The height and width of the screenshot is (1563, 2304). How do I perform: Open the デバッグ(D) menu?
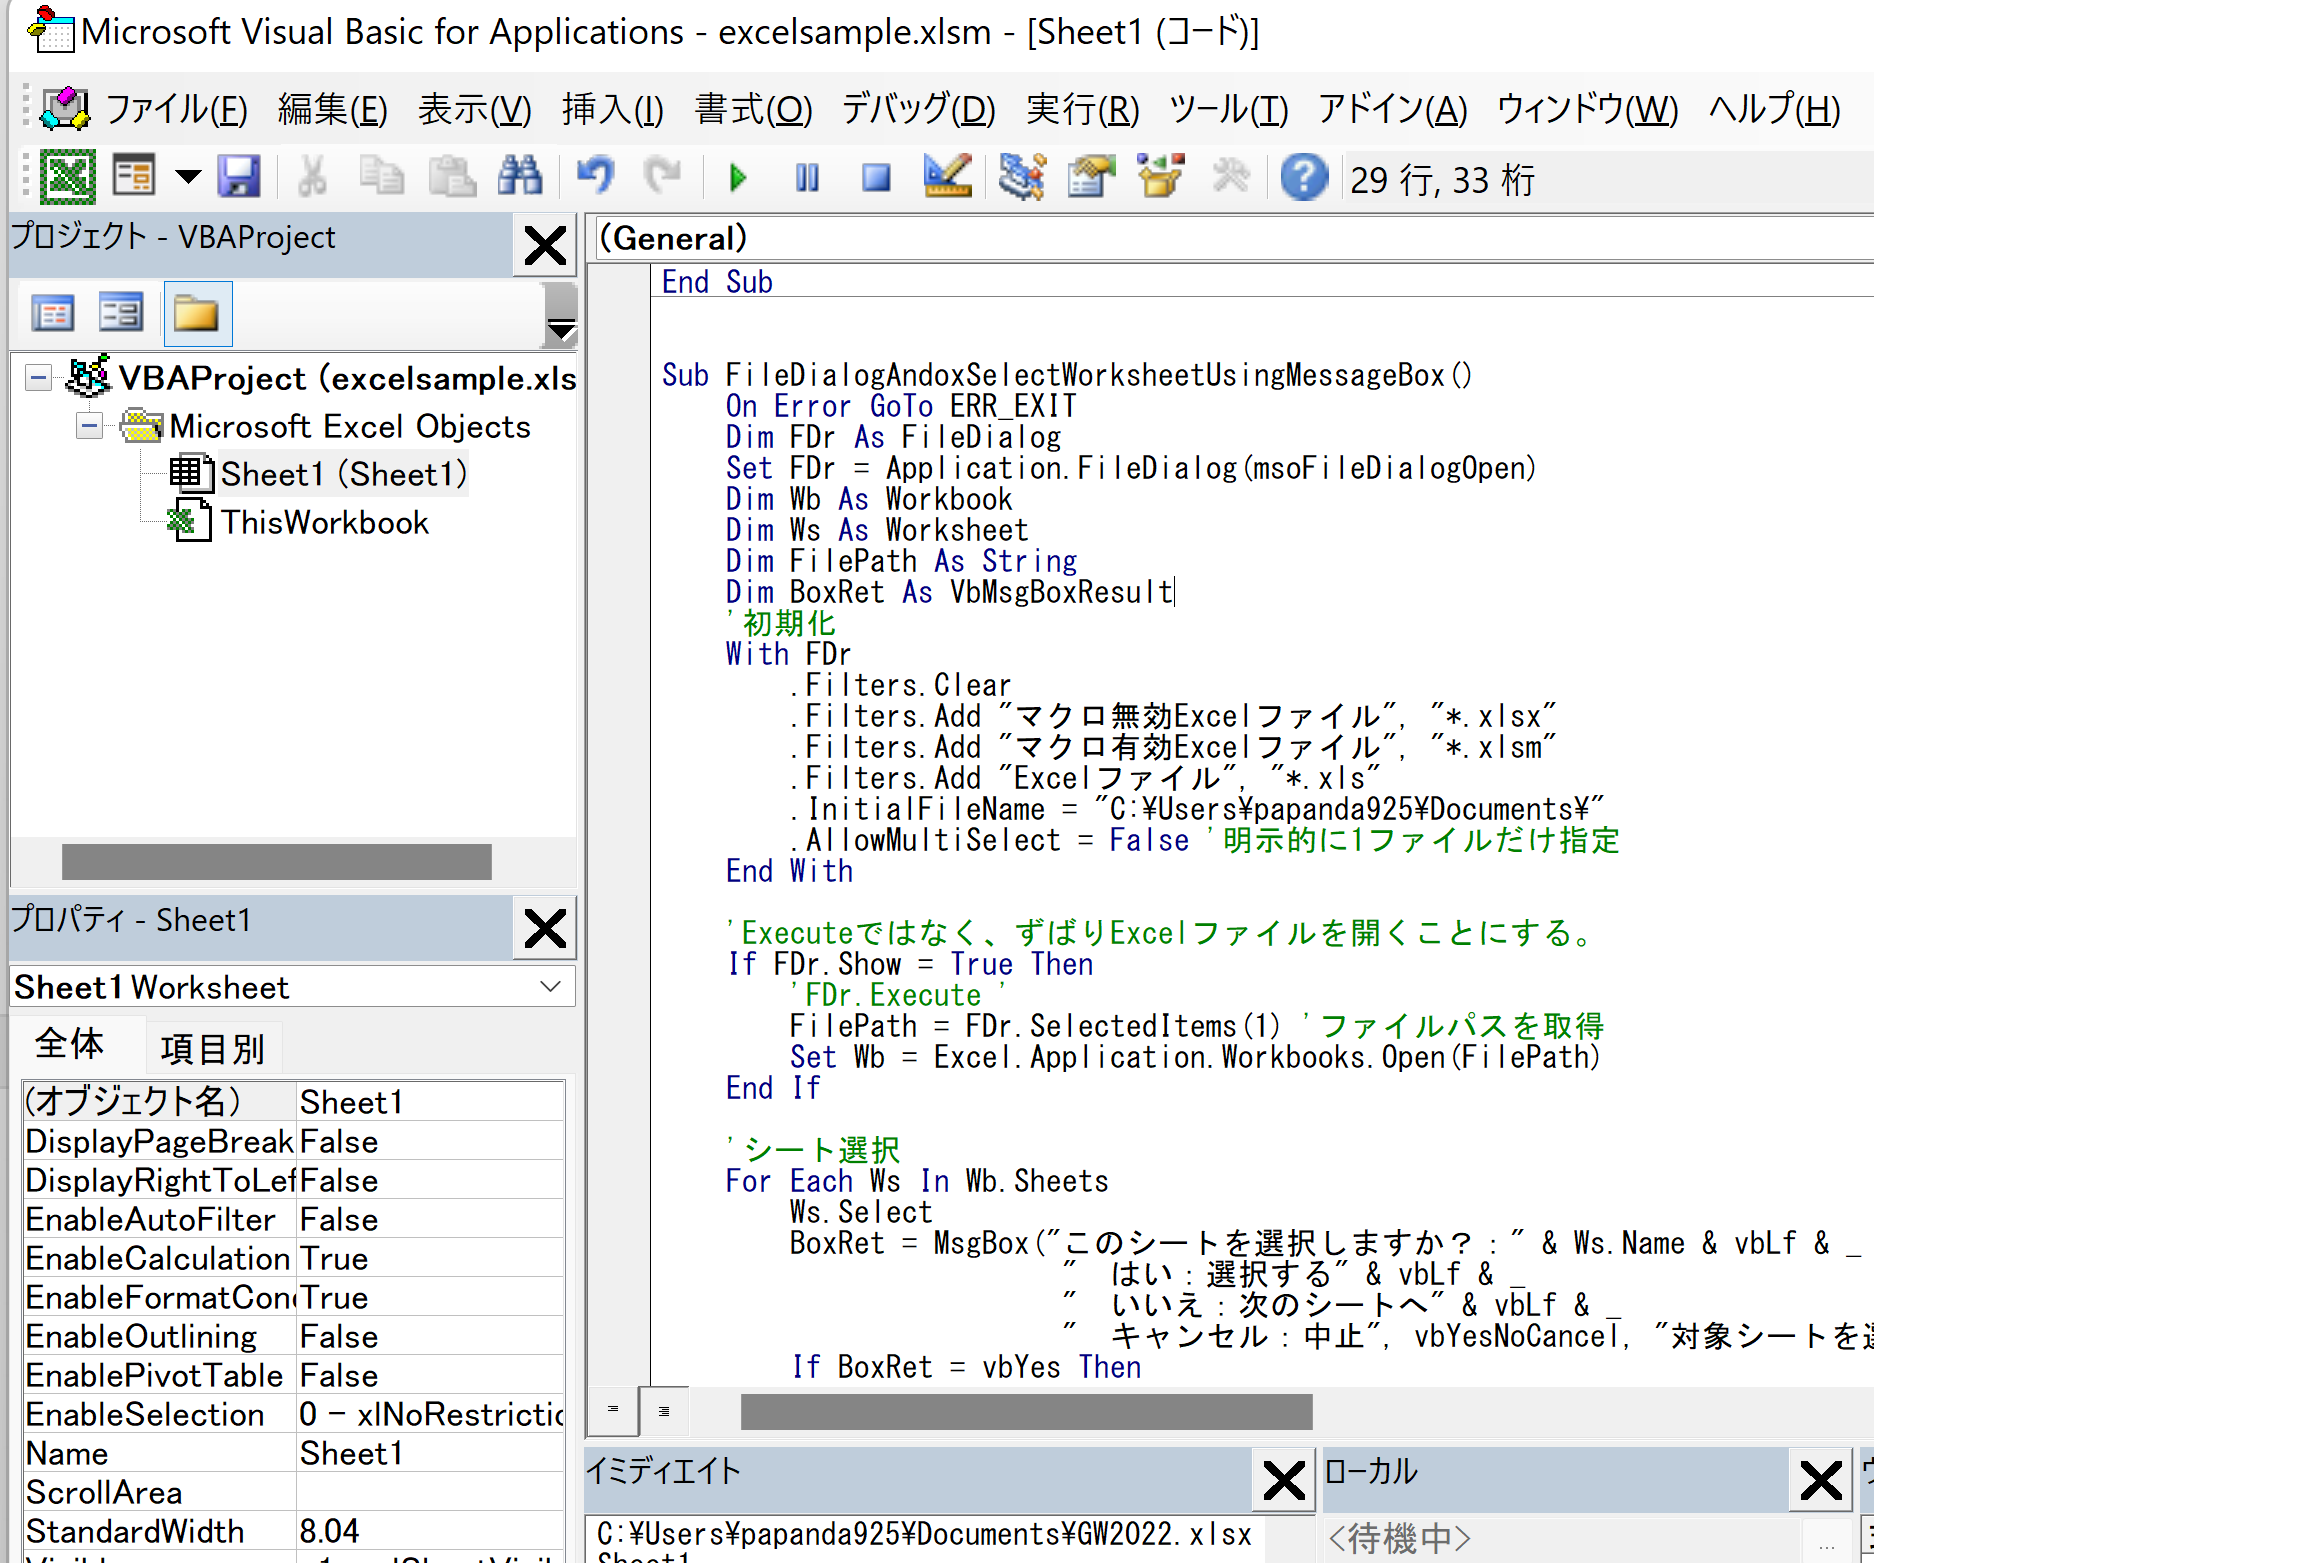point(918,108)
